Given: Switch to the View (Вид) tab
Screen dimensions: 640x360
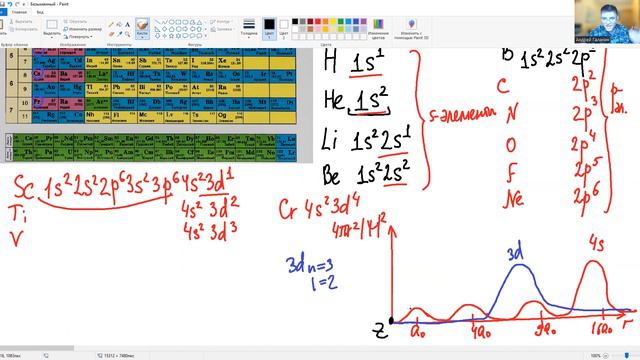Looking at the screenshot, I should (x=40, y=12).
